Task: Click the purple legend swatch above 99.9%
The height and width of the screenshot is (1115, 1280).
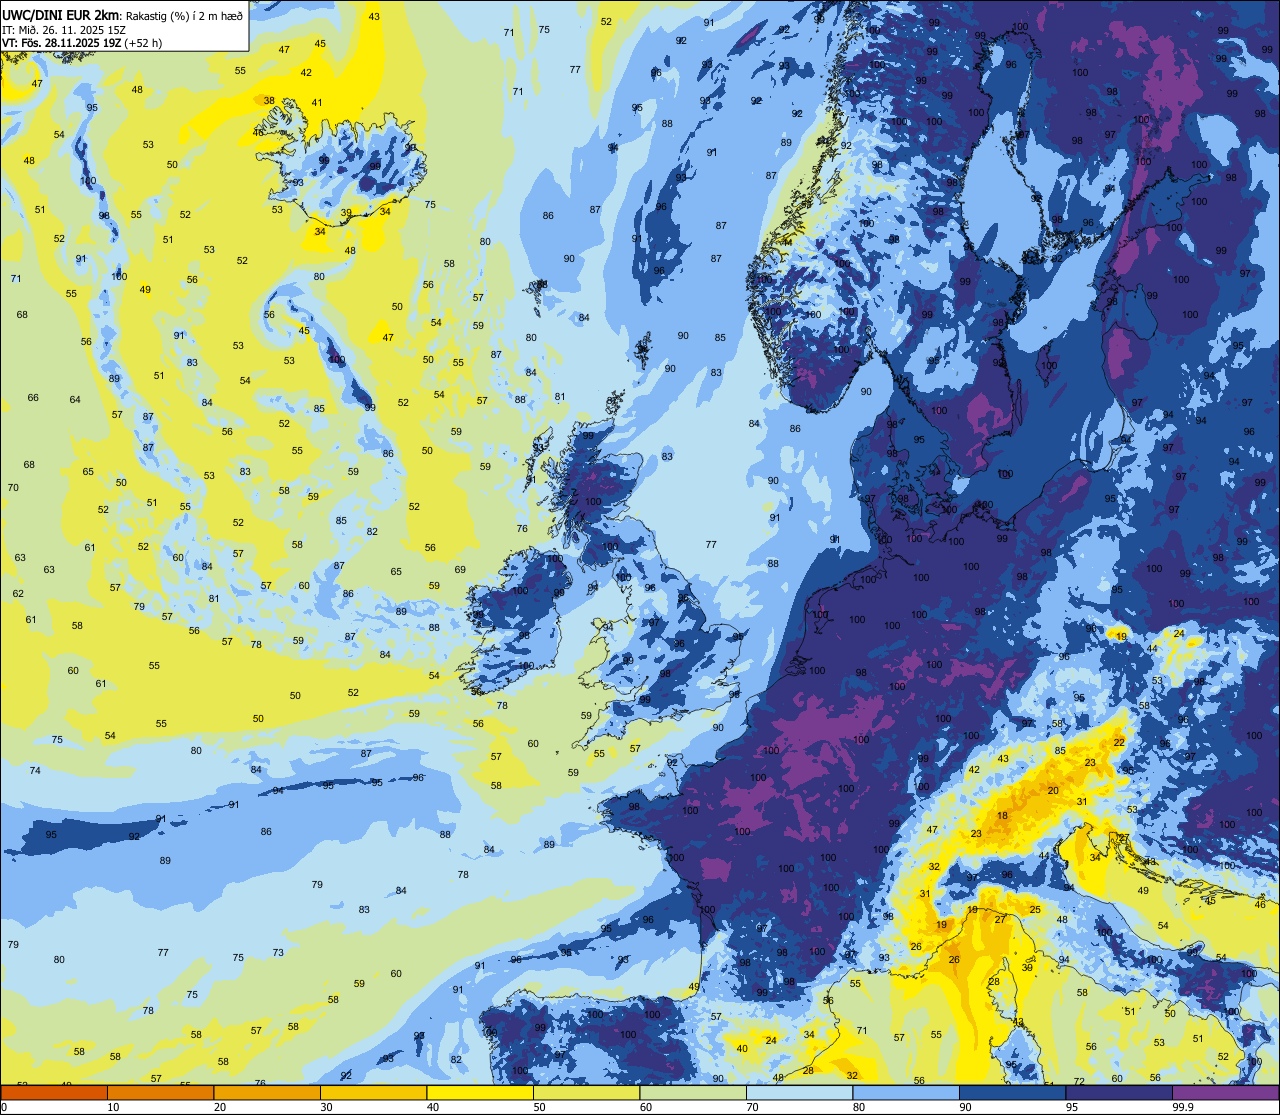Action: [x=1225, y=1092]
